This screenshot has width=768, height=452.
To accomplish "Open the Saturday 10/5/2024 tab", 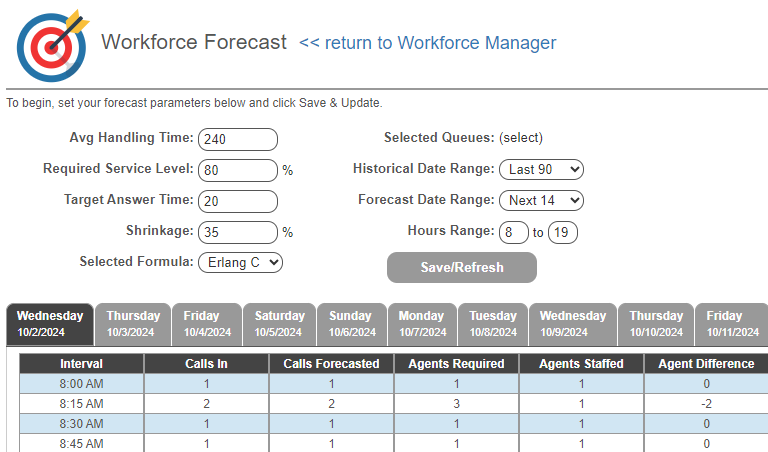I will click(x=279, y=324).
